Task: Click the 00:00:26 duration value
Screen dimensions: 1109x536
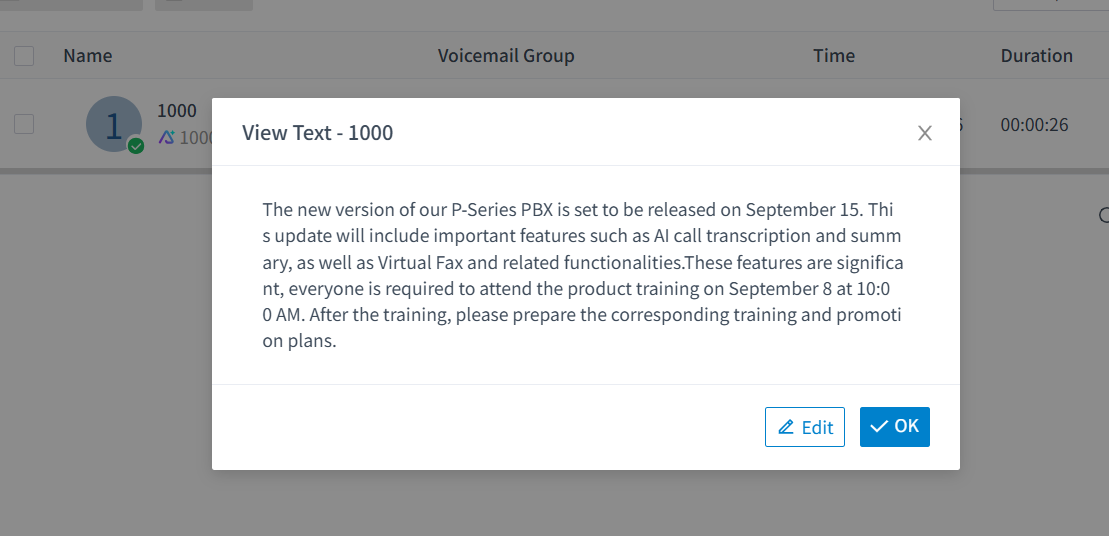Action: point(1034,125)
